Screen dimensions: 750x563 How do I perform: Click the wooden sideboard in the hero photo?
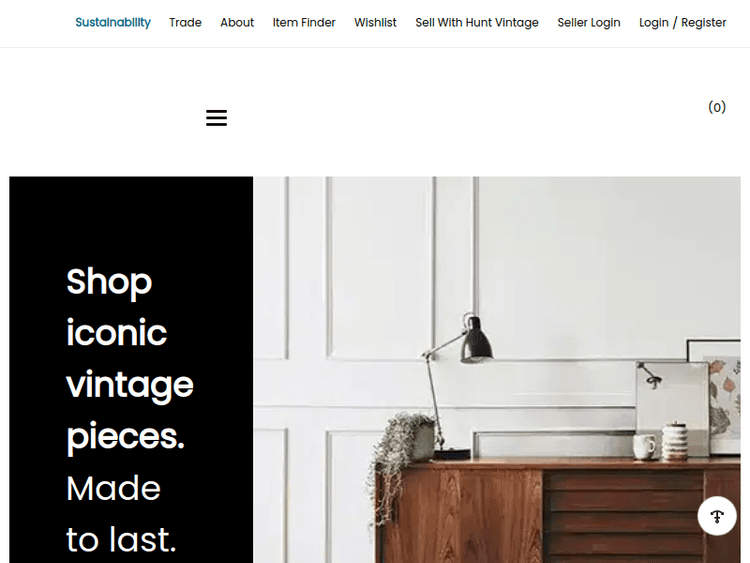click(558, 511)
